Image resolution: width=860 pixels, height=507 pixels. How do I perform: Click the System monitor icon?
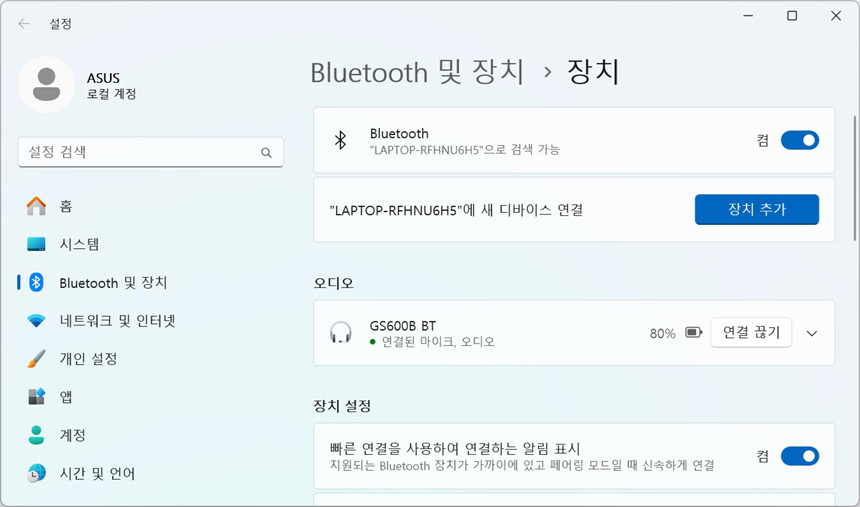point(37,244)
